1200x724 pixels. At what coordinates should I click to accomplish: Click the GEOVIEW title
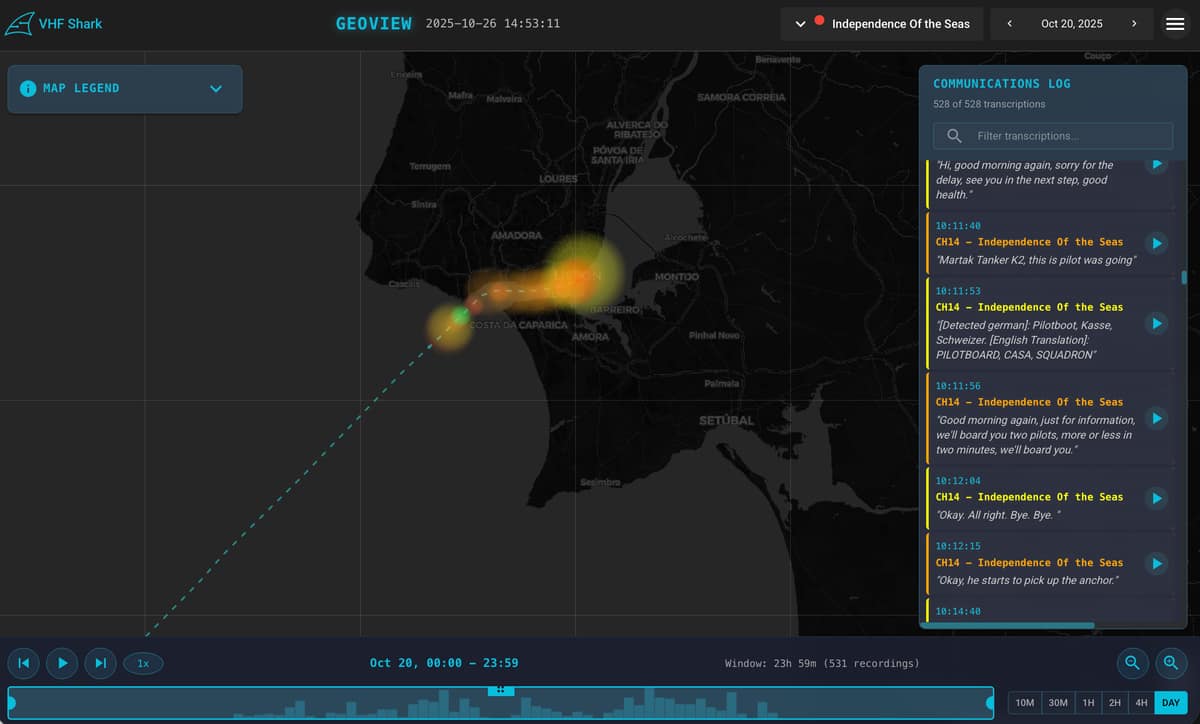pyautogui.click(x=373, y=23)
